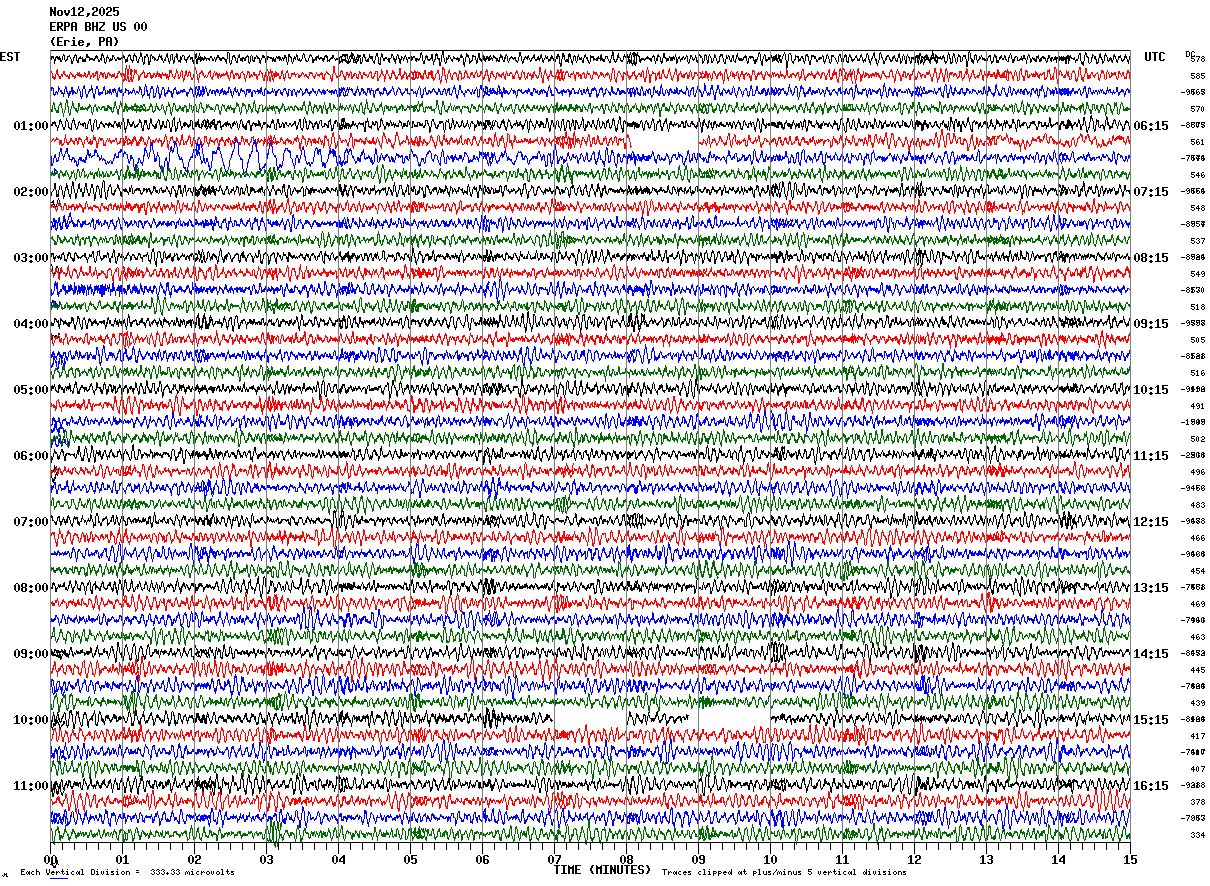Pick minute tick label 00 on axis

(x=51, y=859)
